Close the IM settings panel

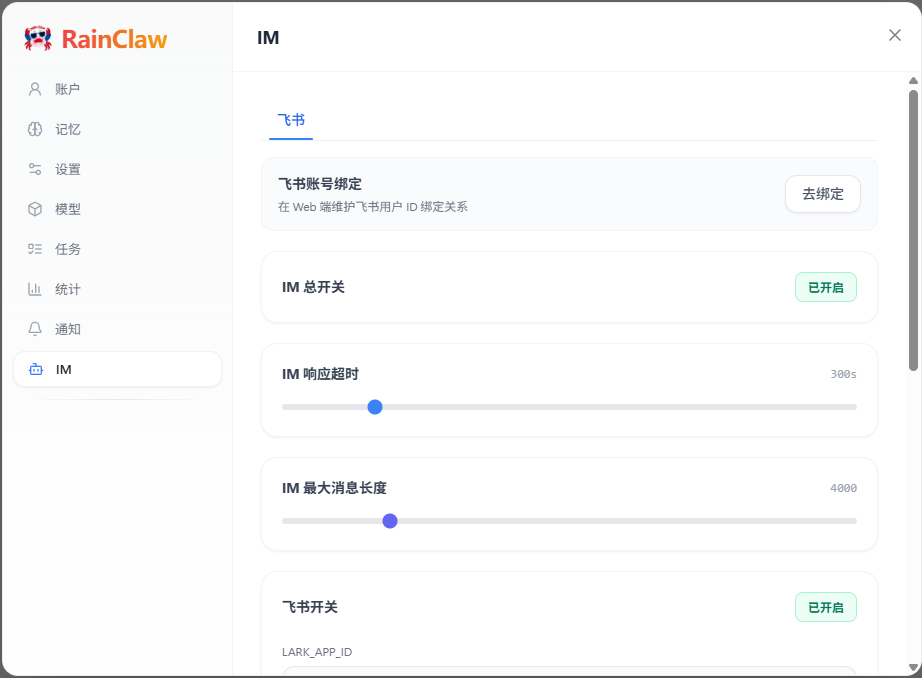tap(894, 35)
